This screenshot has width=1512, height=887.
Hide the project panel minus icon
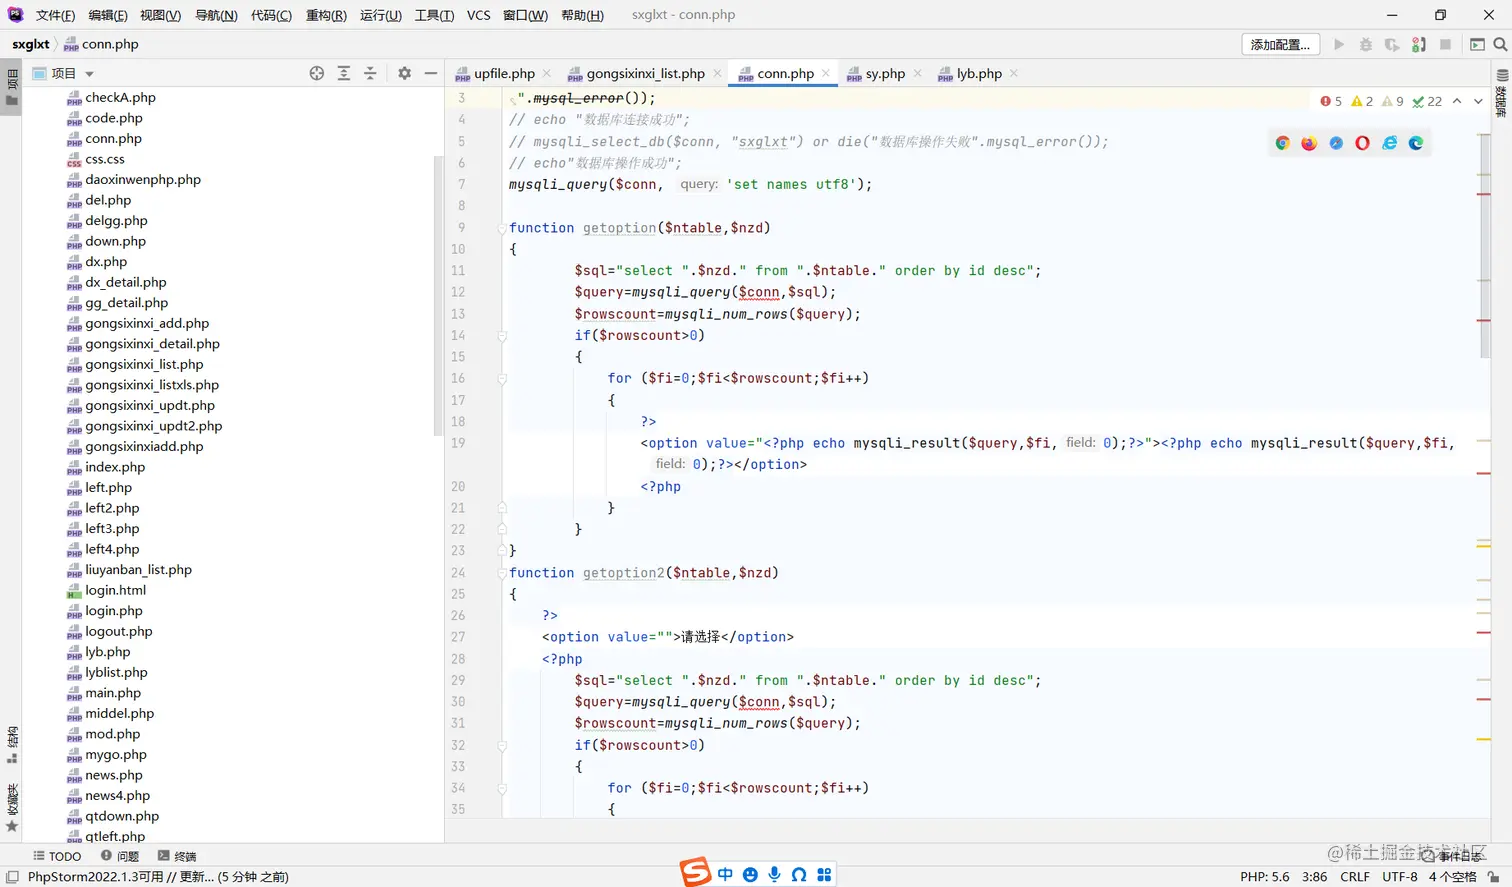(x=431, y=73)
